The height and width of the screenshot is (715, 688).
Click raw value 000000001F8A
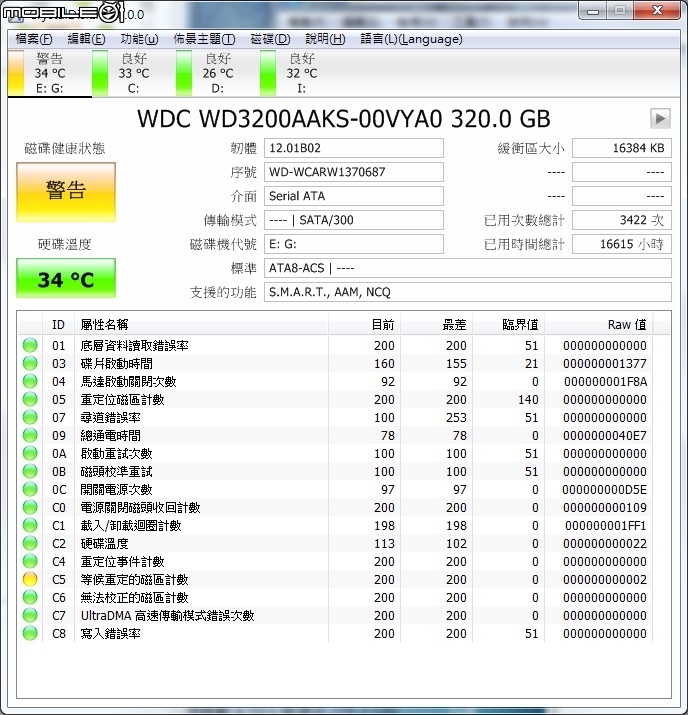605,382
